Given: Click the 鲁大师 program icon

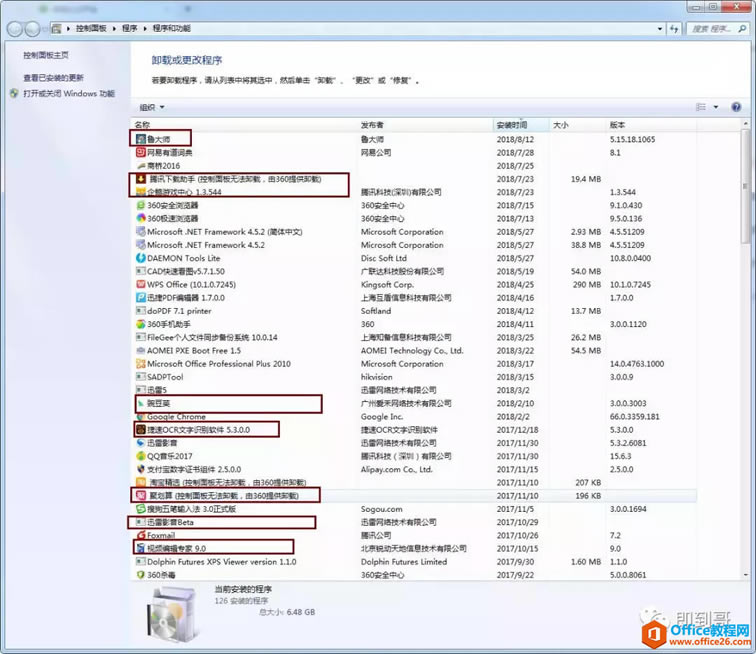Looking at the screenshot, I should pyautogui.click(x=140, y=139).
